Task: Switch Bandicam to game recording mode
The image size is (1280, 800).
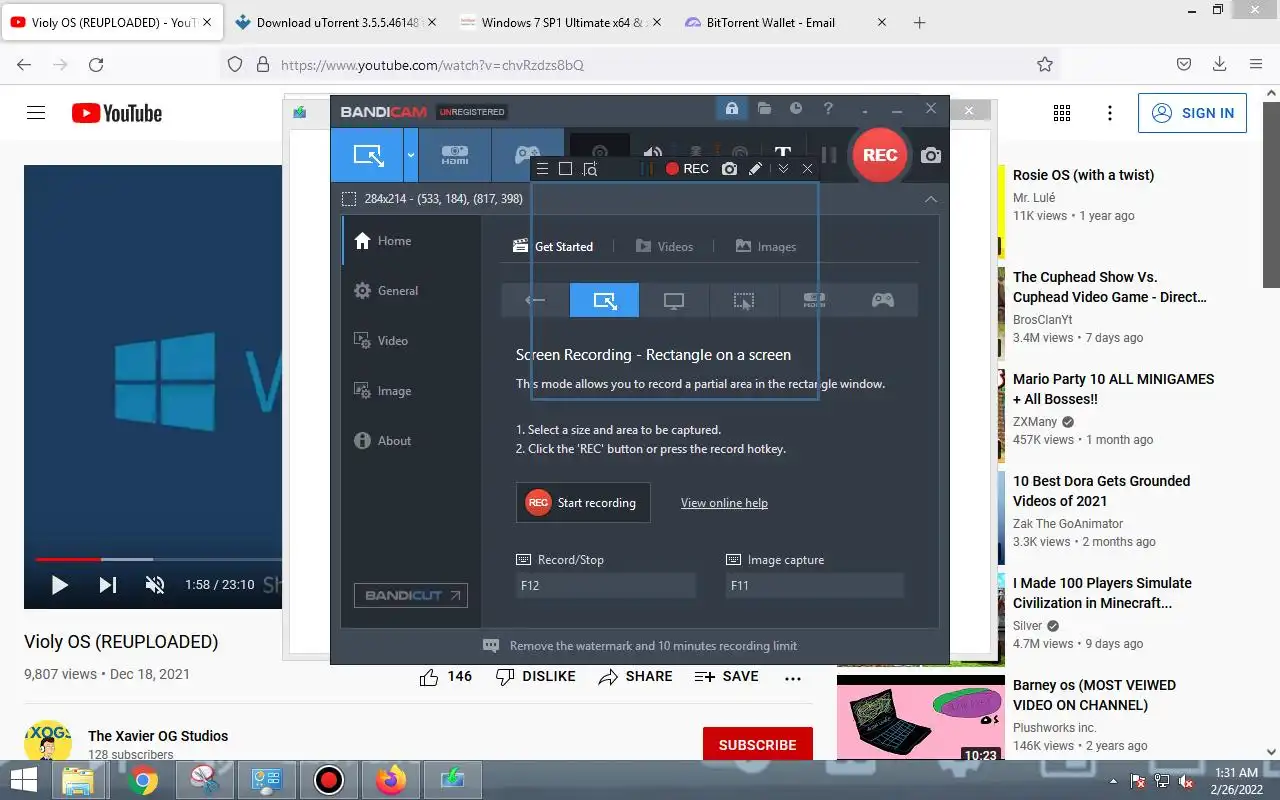Action: tap(527, 155)
